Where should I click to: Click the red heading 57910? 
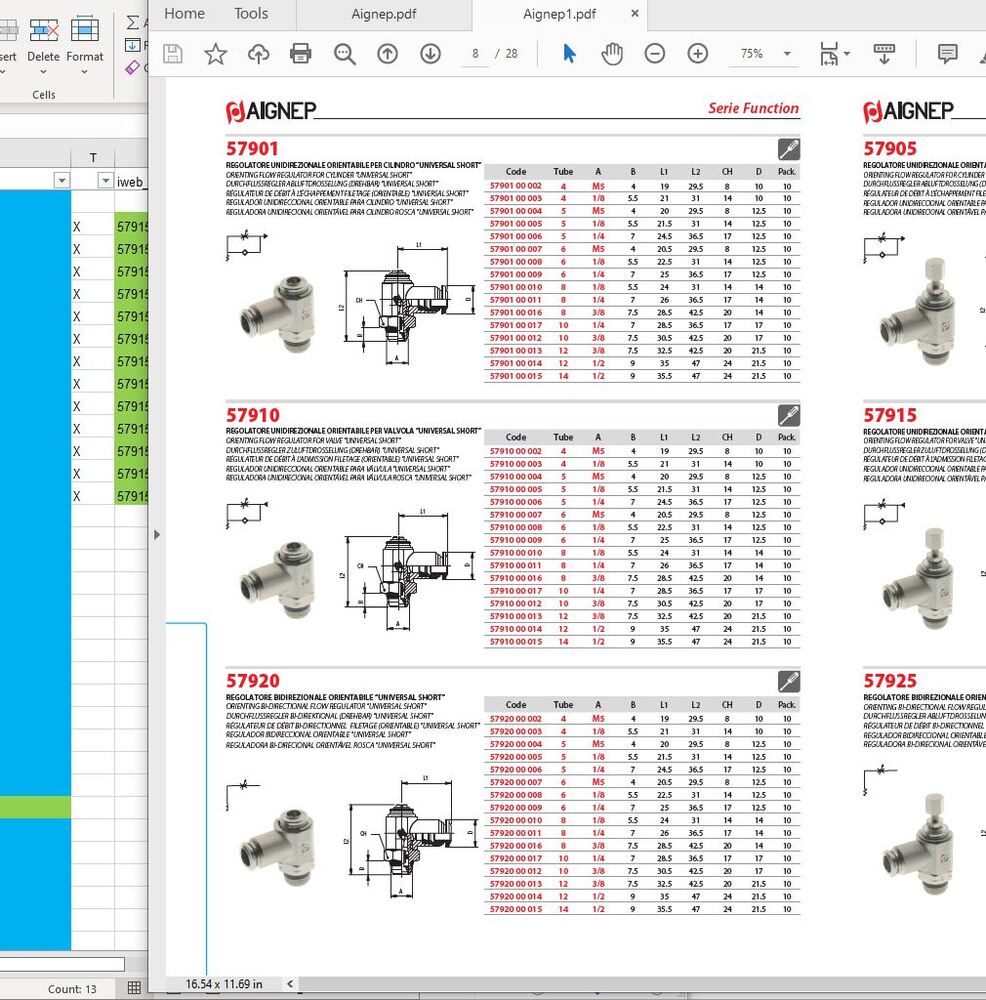click(x=253, y=415)
